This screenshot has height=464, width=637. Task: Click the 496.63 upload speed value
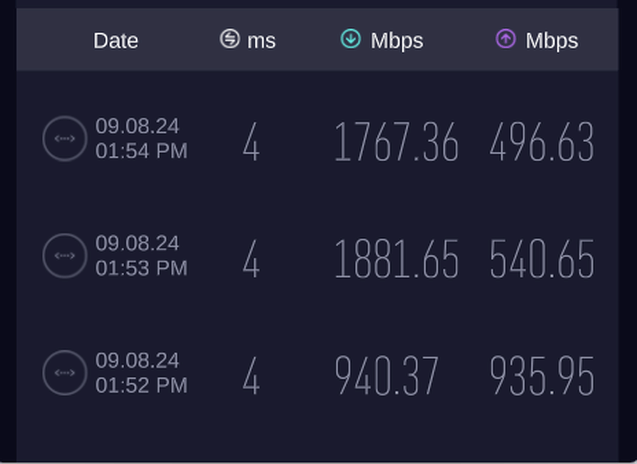(x=542, y=142)
